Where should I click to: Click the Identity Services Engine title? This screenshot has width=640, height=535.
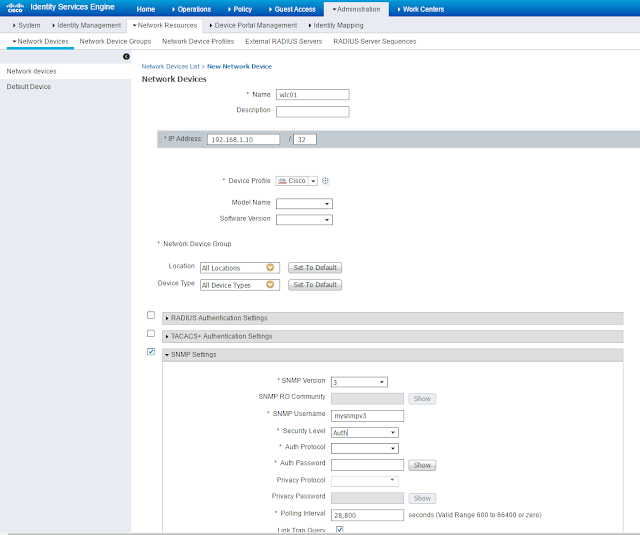point(72,7)
